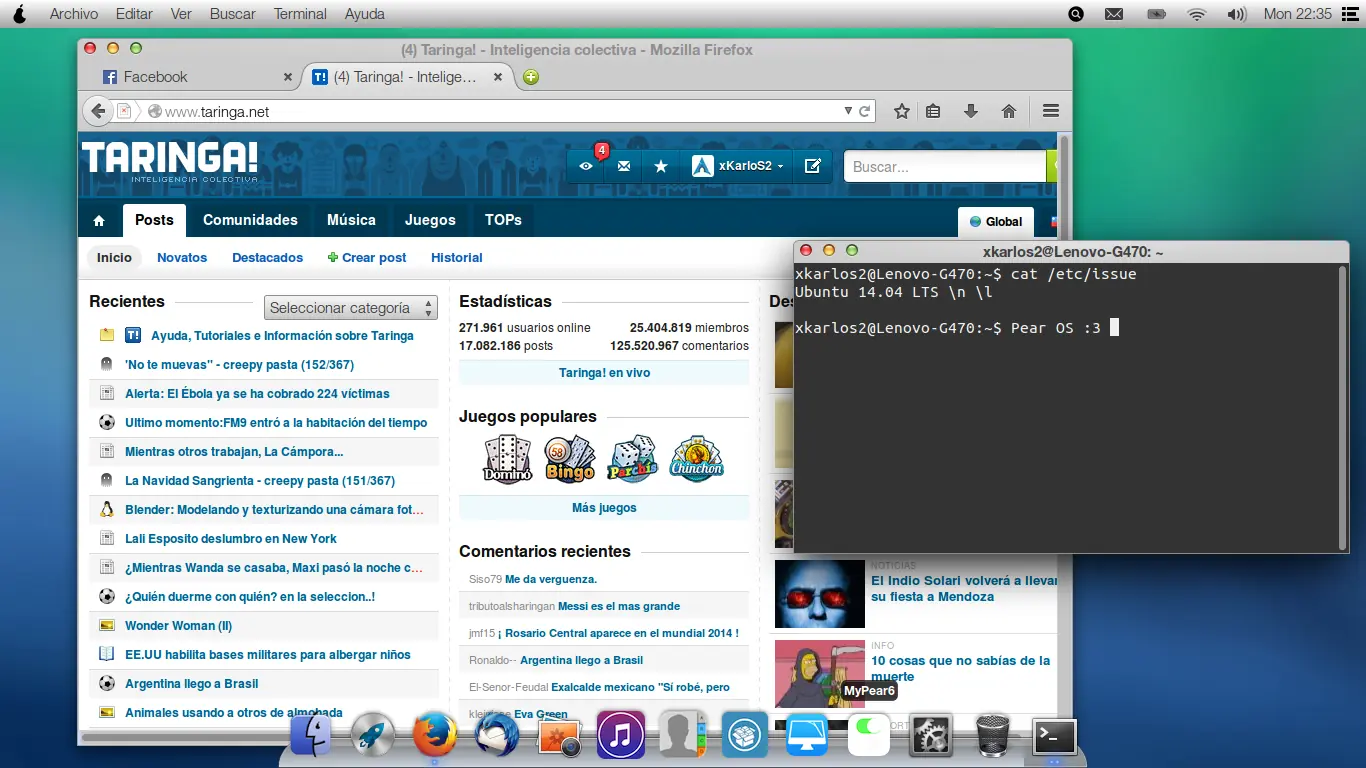Open the Ayuda menu

[x=365, y=14]
